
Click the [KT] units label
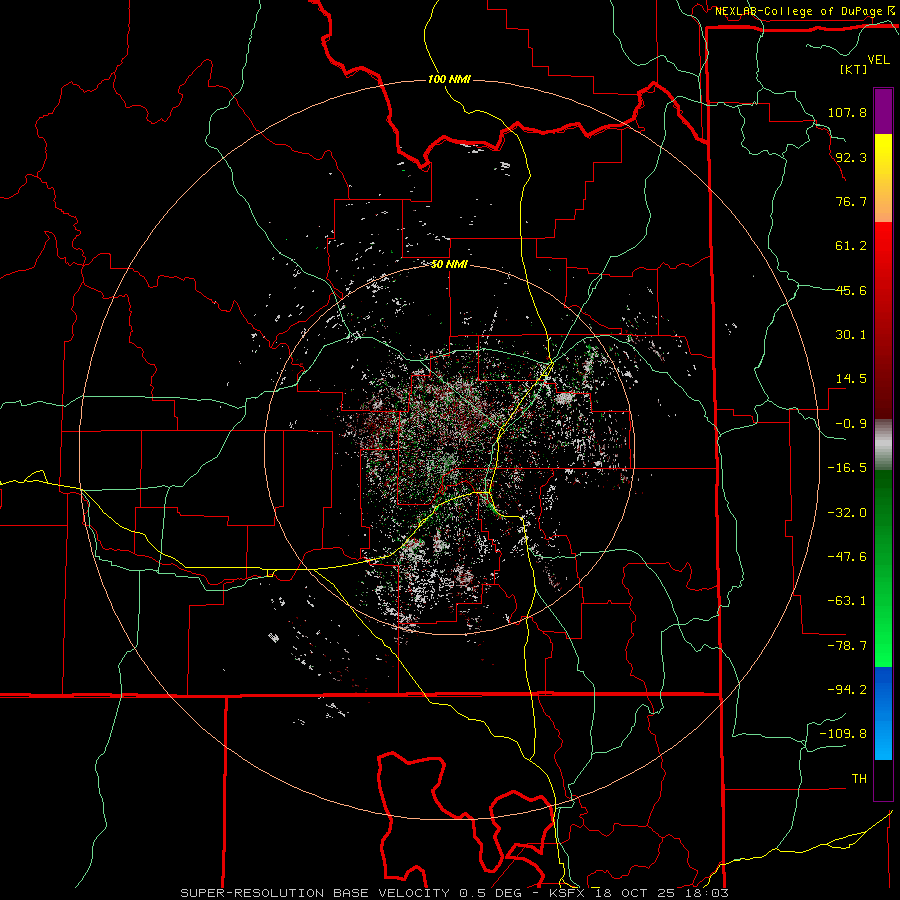point(853,69)
